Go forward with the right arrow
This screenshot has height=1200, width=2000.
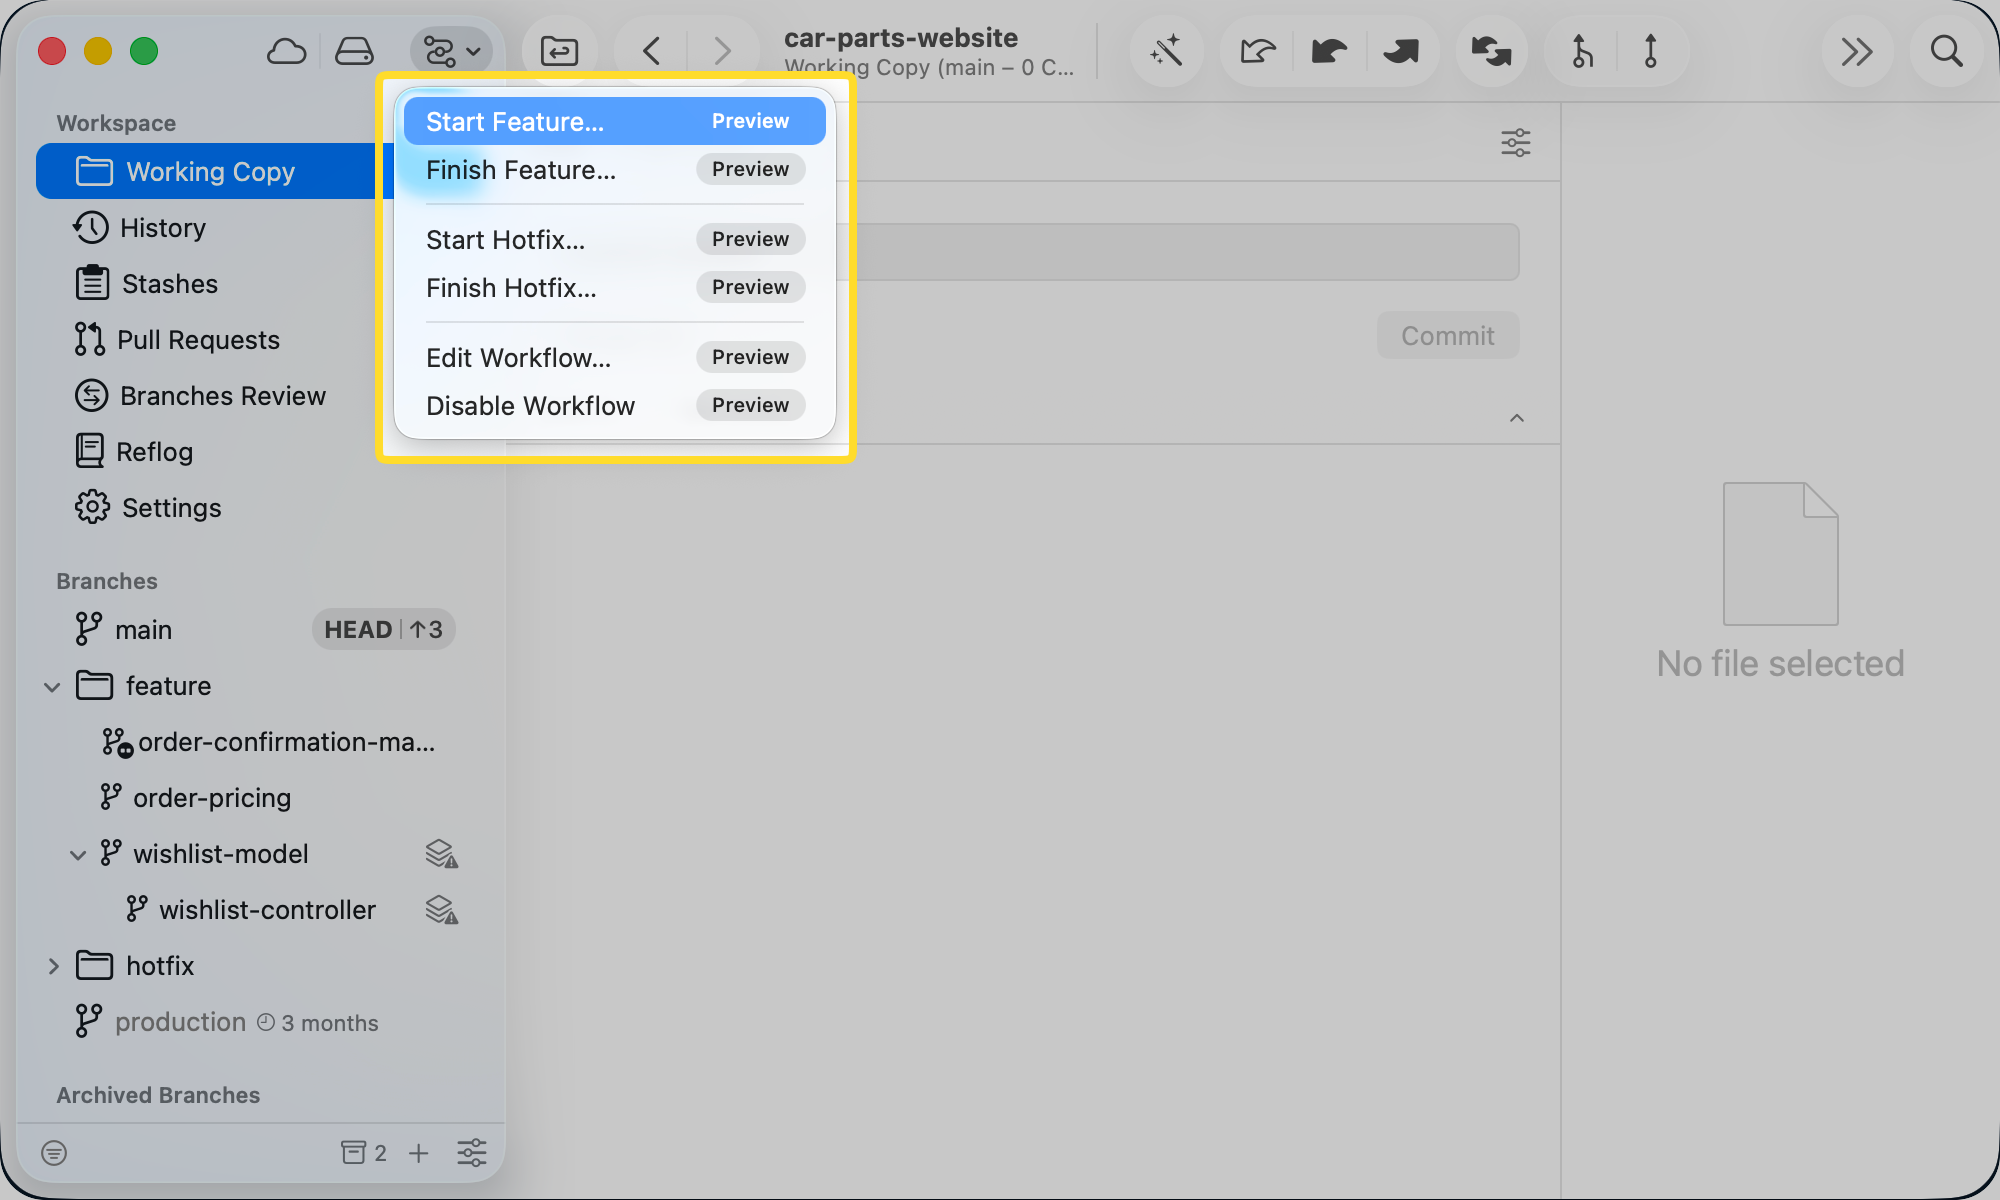coord(722,51)
